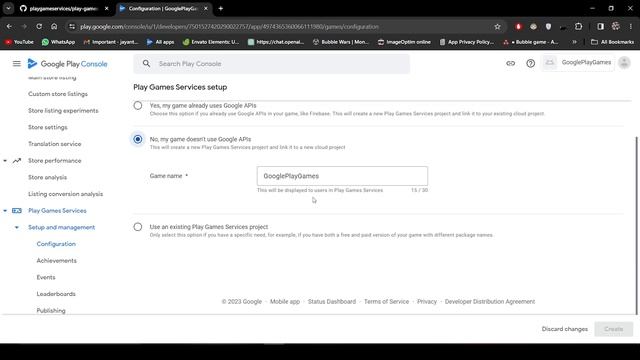Viewport: 640px width, 360px height.
Task: Collapse the Play Games Services section arrow
Action: tap(5, 211)
